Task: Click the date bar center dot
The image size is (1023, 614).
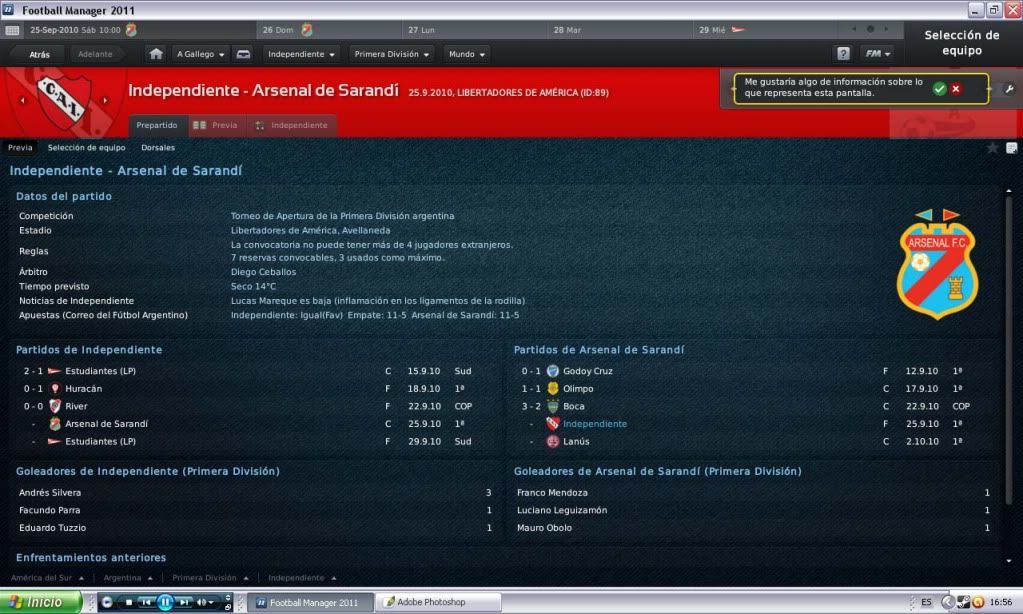Action: (870, 29)
